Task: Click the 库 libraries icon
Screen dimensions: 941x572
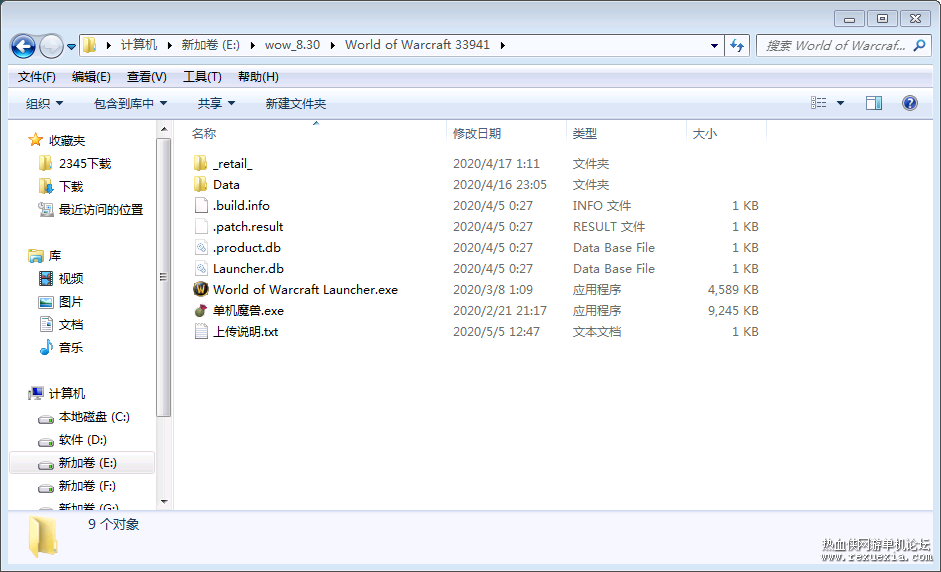Action: (x=36, y=256)
